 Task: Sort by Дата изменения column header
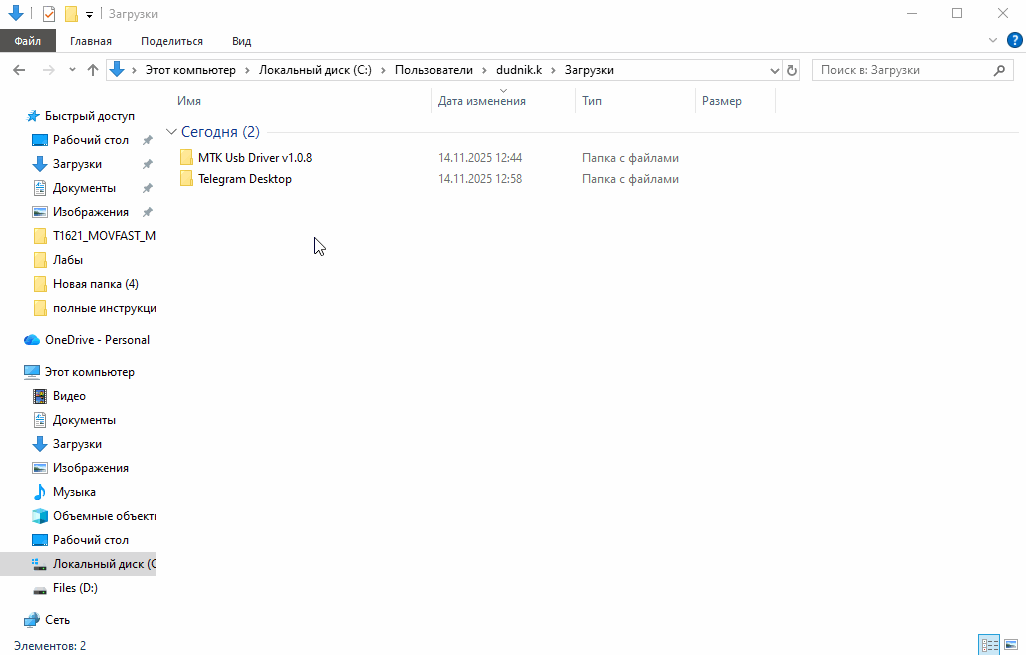[x=482, y=101]
